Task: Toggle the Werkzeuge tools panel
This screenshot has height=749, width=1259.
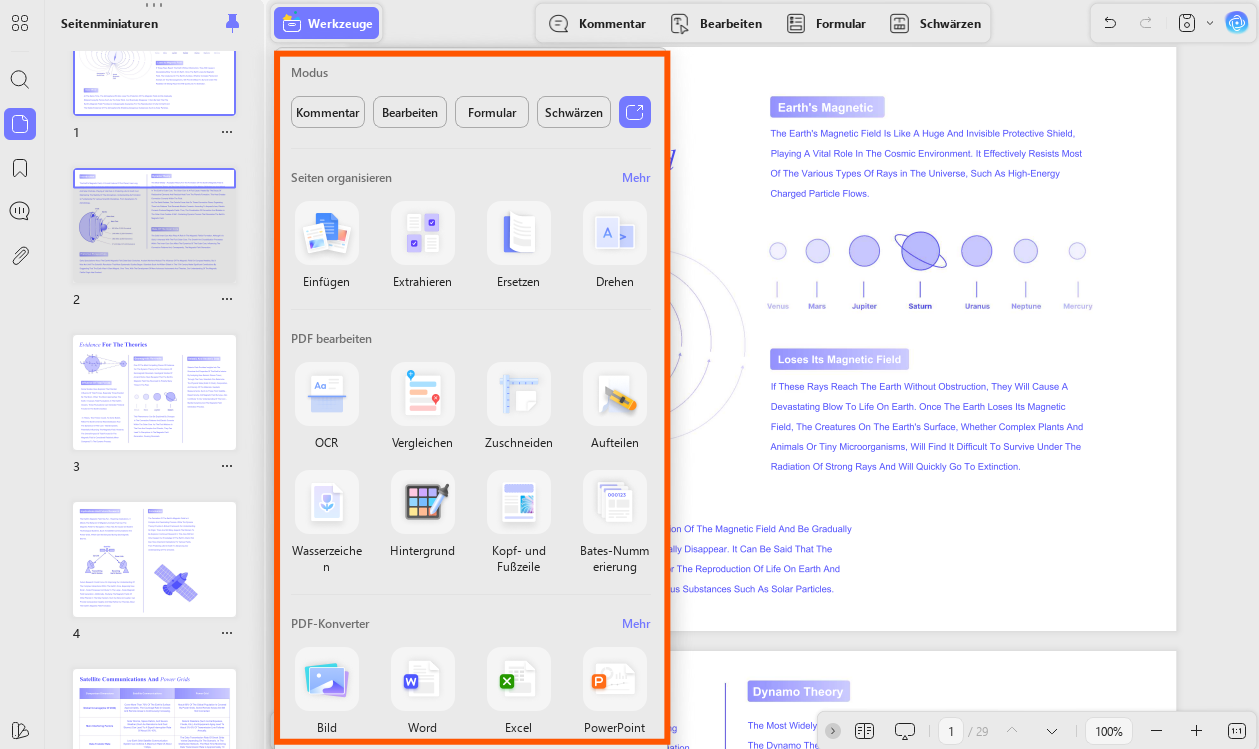Action: 327,23
